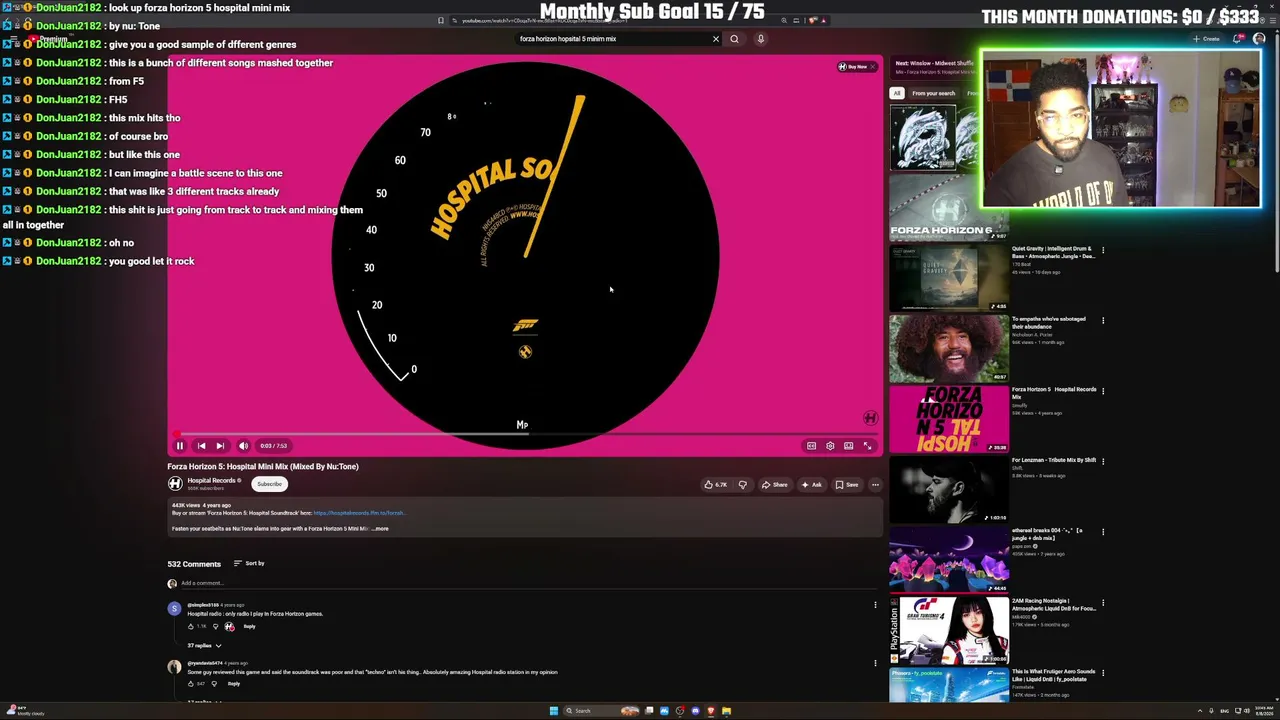Open Brave browser icon on taskbar
The width and height of the screenshot is (1280, 720).
711,711
